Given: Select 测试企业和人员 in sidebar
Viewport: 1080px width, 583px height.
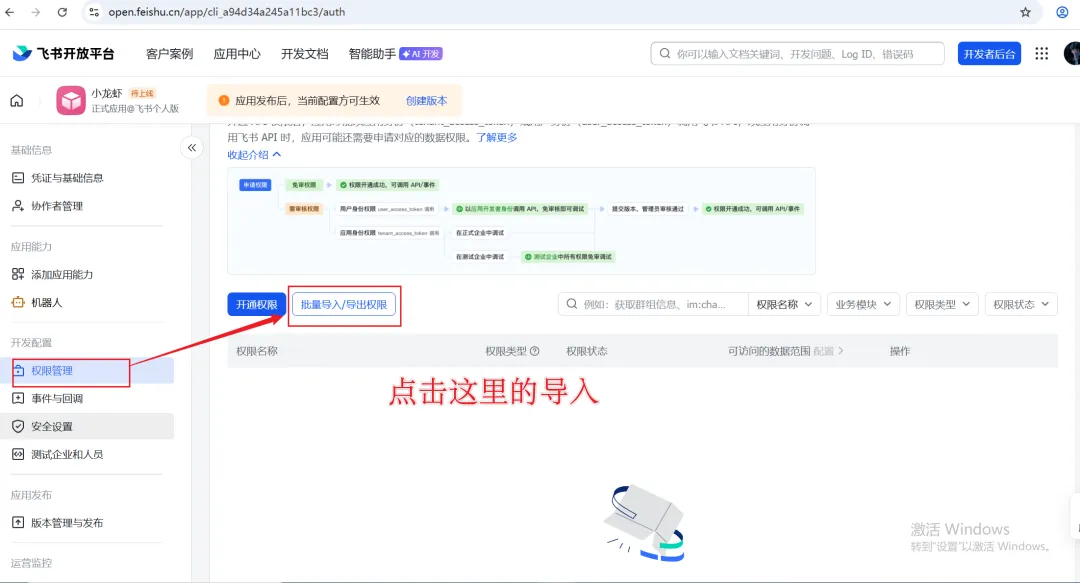Looking at the screenshot, I should coord(67,454).
